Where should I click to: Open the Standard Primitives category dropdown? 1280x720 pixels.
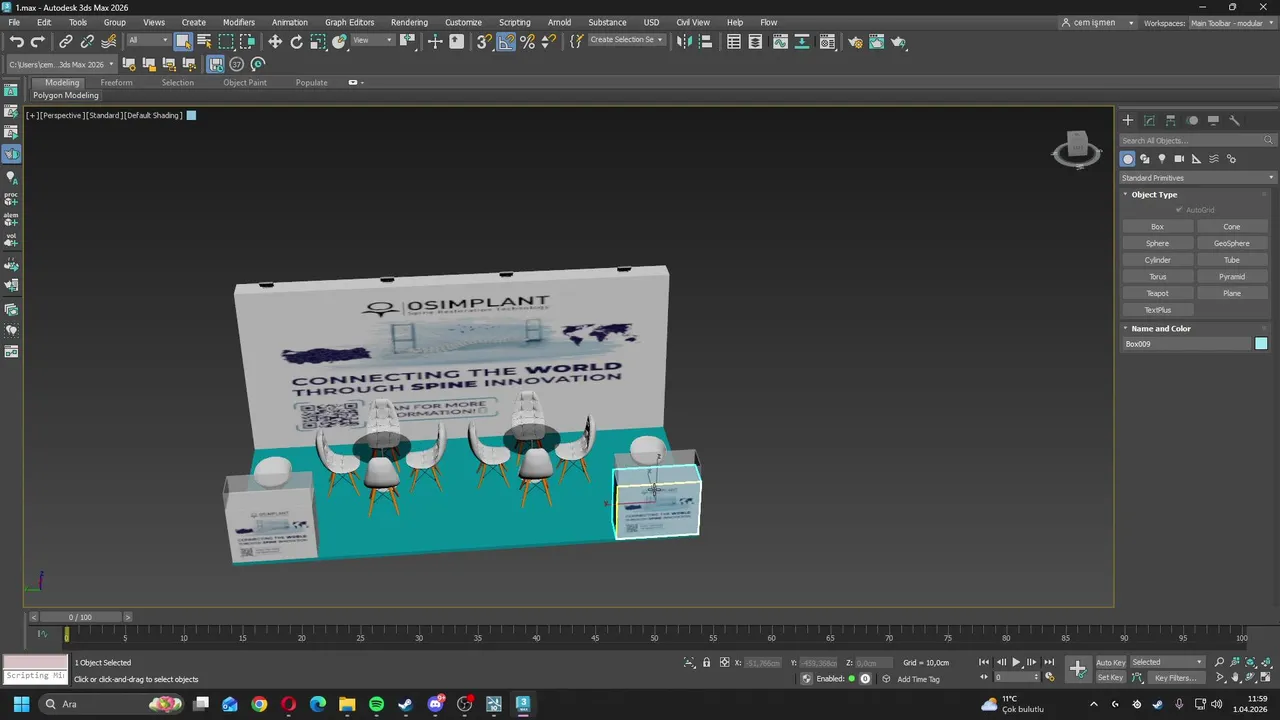[1198, 177]
